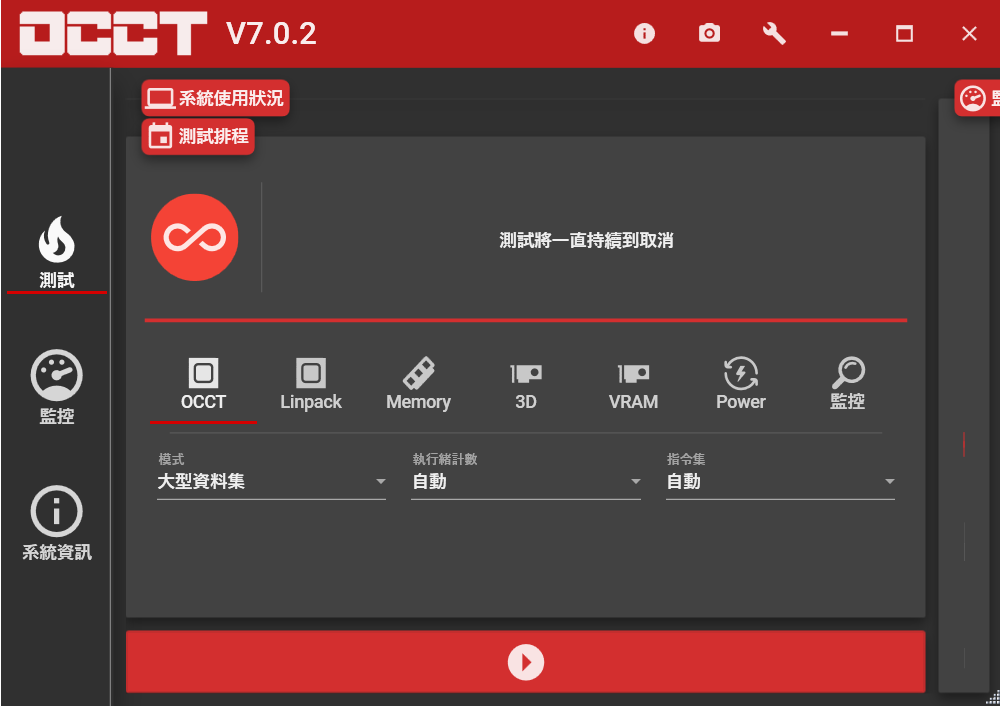This screenshot has width=1000, height=708.
Task: Open the 執行緒計數 dropdown
Action: pos(525,482)
